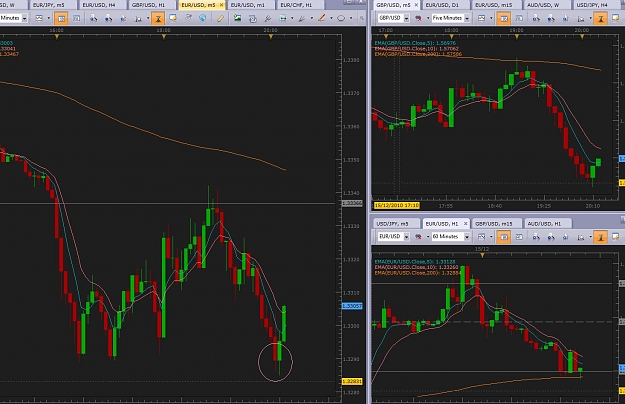The height and width of the screenshot is (404, 625).
Task: Click the 20:00 time marker triangle on the left chart
Action: tap(271, 37)
